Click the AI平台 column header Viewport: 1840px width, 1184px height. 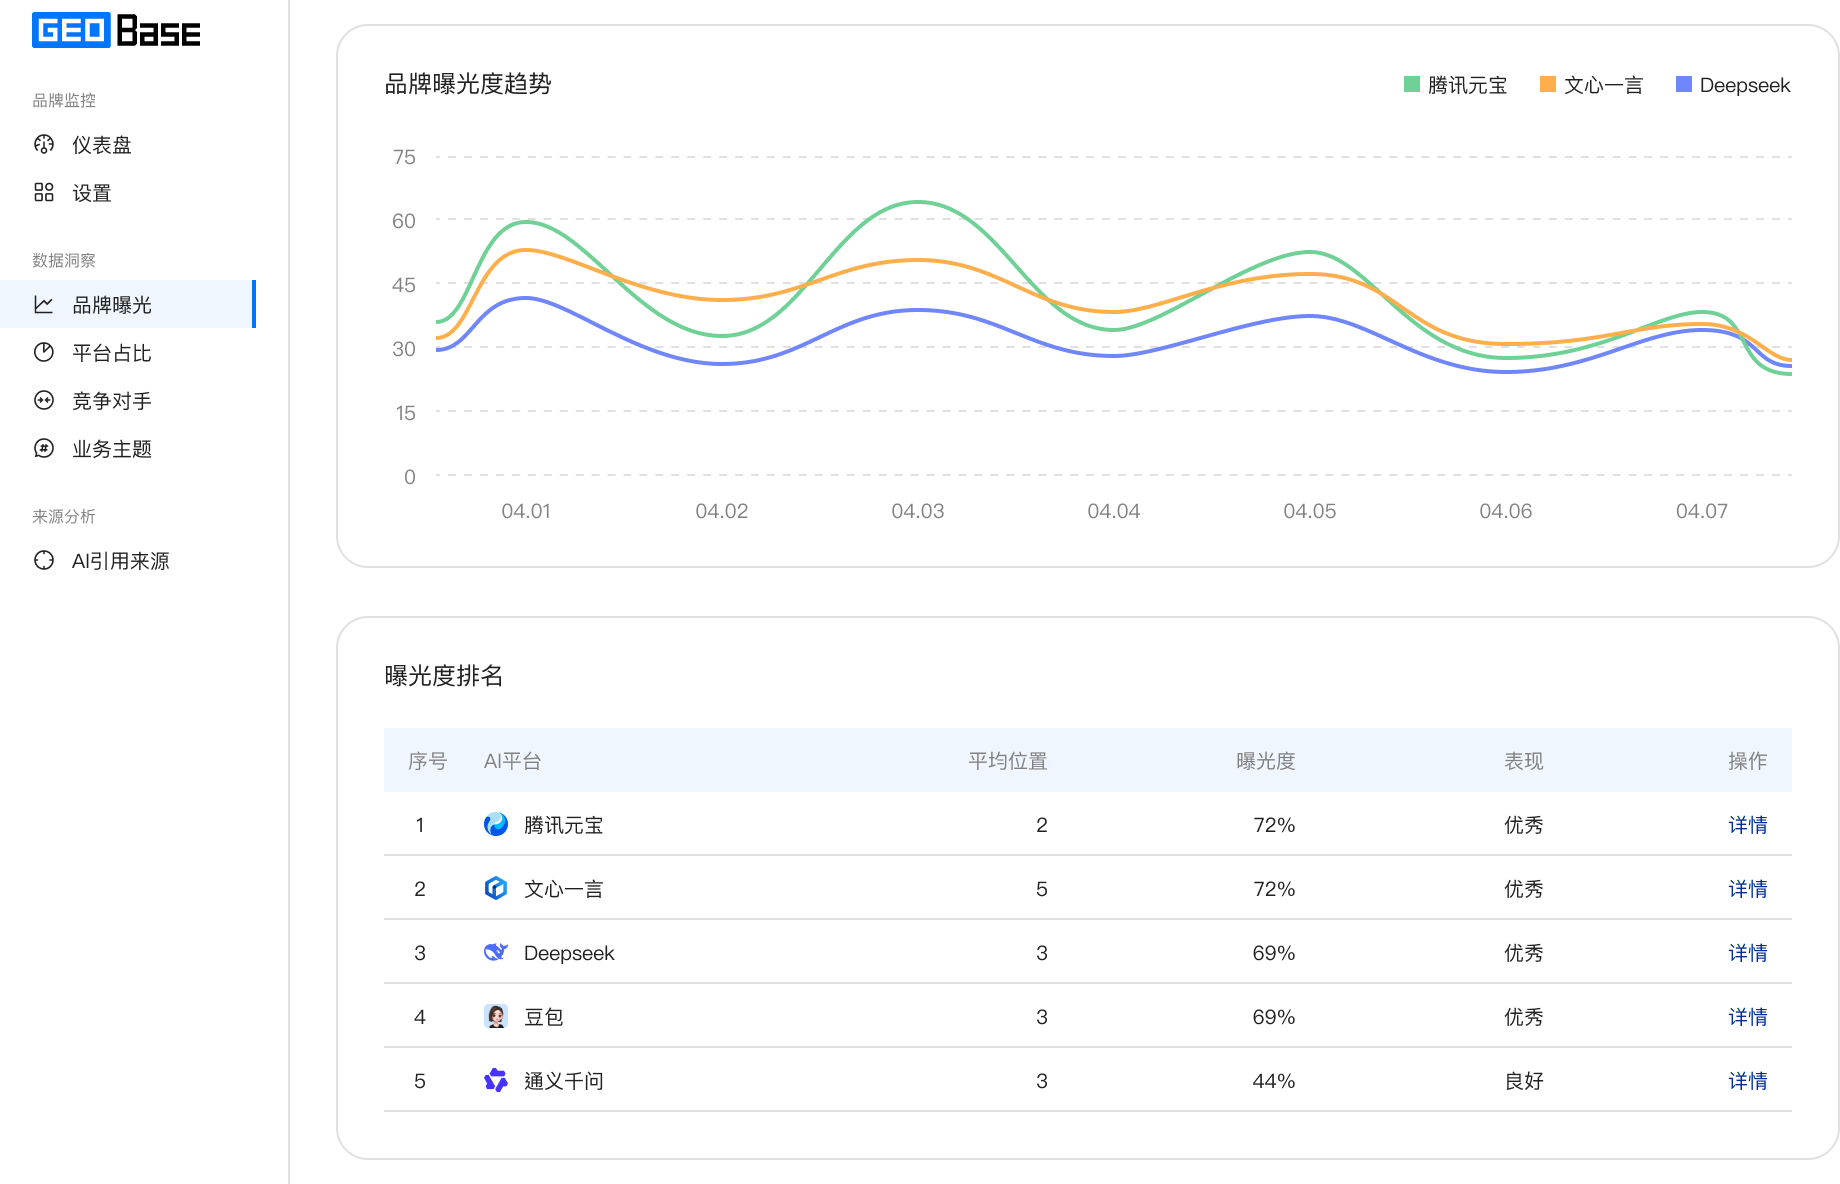click(x=512, y=761)
